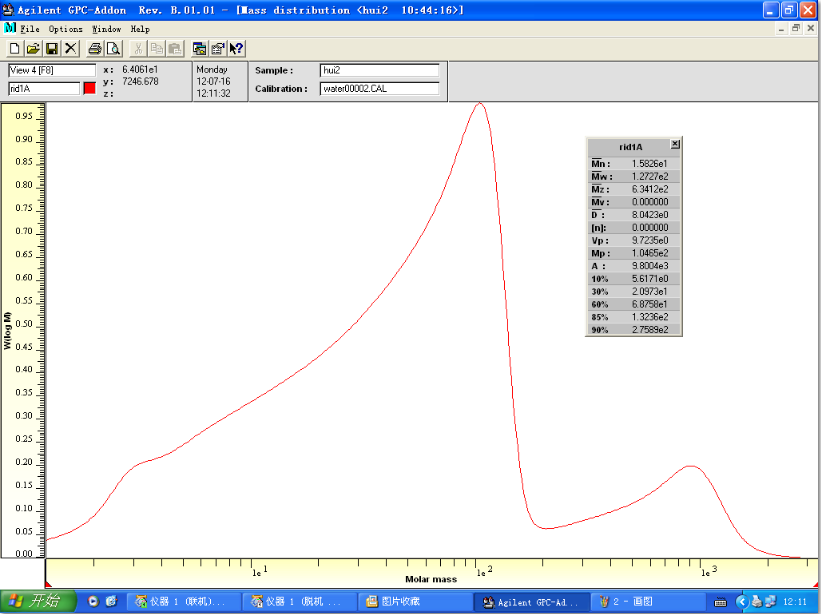Switch to the first 仪器 1 taskbar window

click(184, 602)
